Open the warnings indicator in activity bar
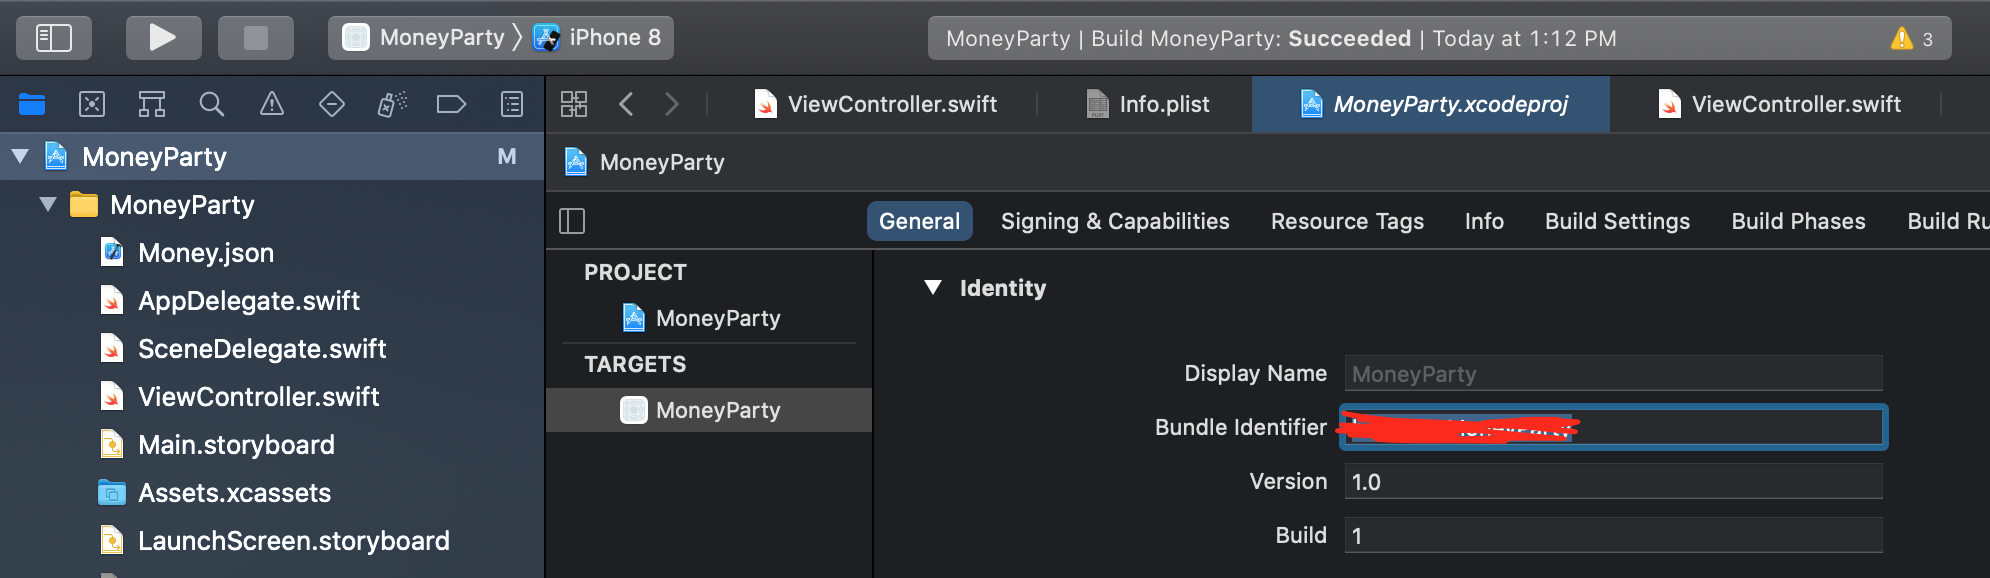The image size is (1990, 578). click(1911, 38)
